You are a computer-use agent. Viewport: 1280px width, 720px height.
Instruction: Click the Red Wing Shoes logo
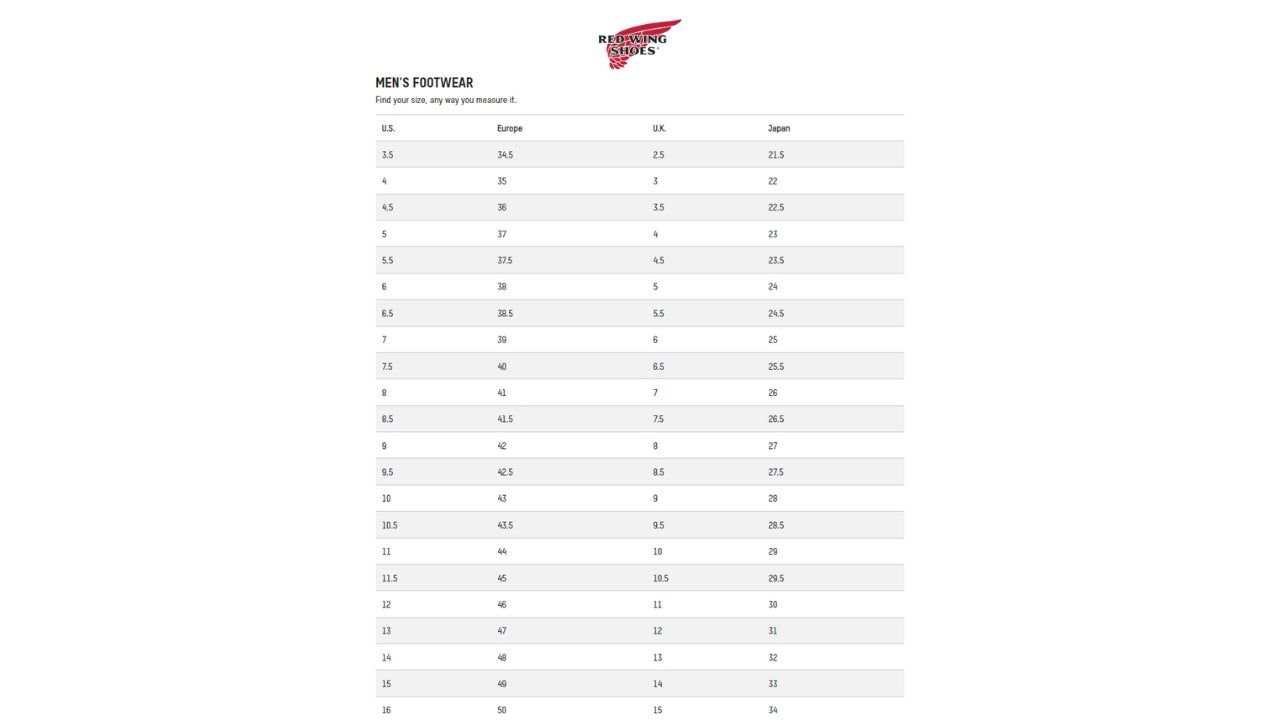[639, 44]
